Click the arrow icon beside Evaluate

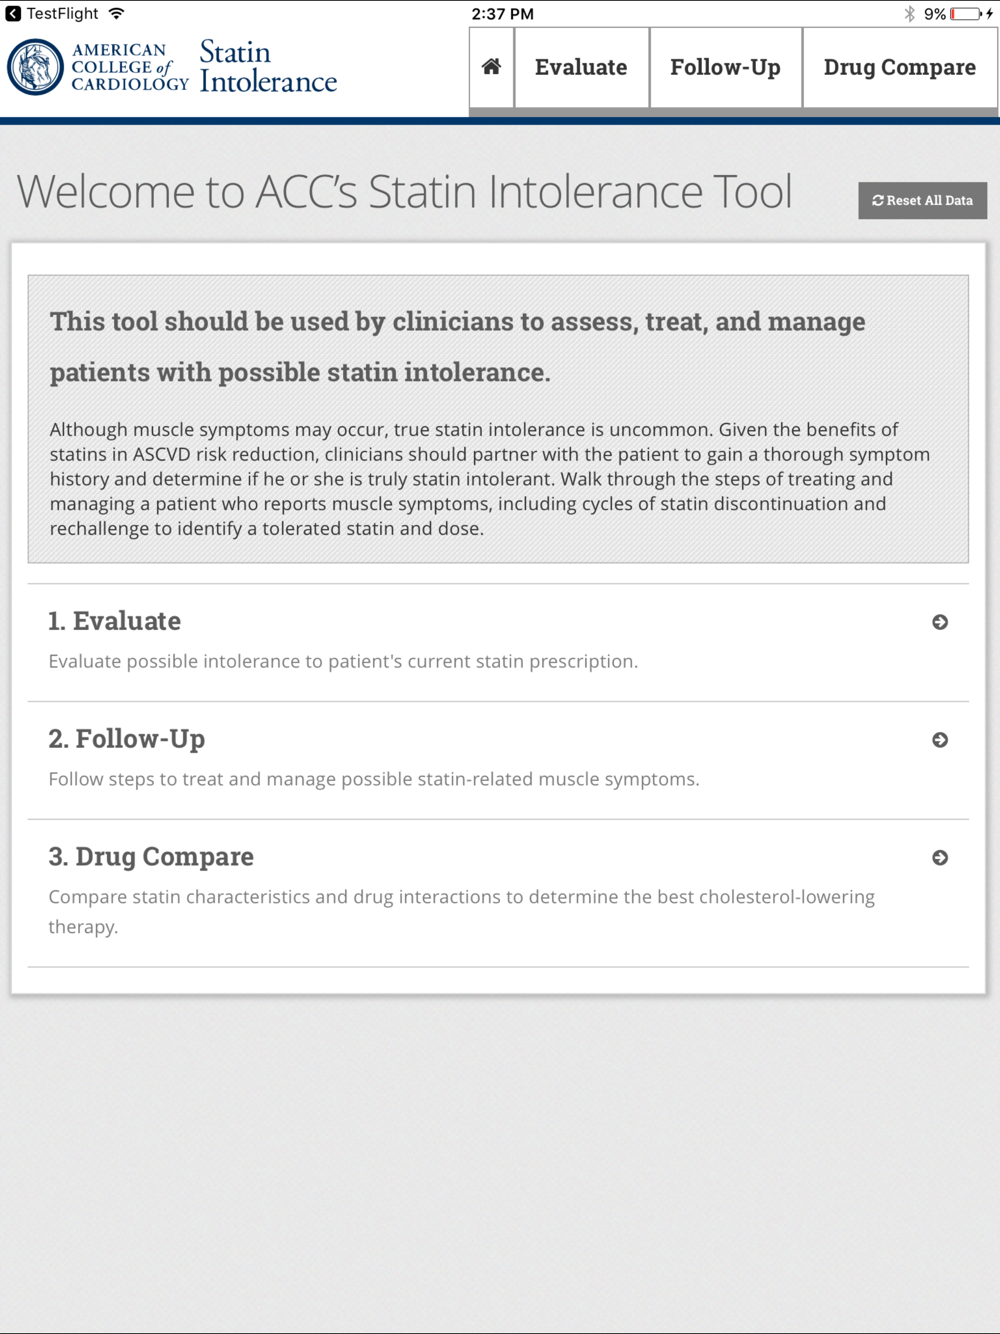click(x=940, y=622)
